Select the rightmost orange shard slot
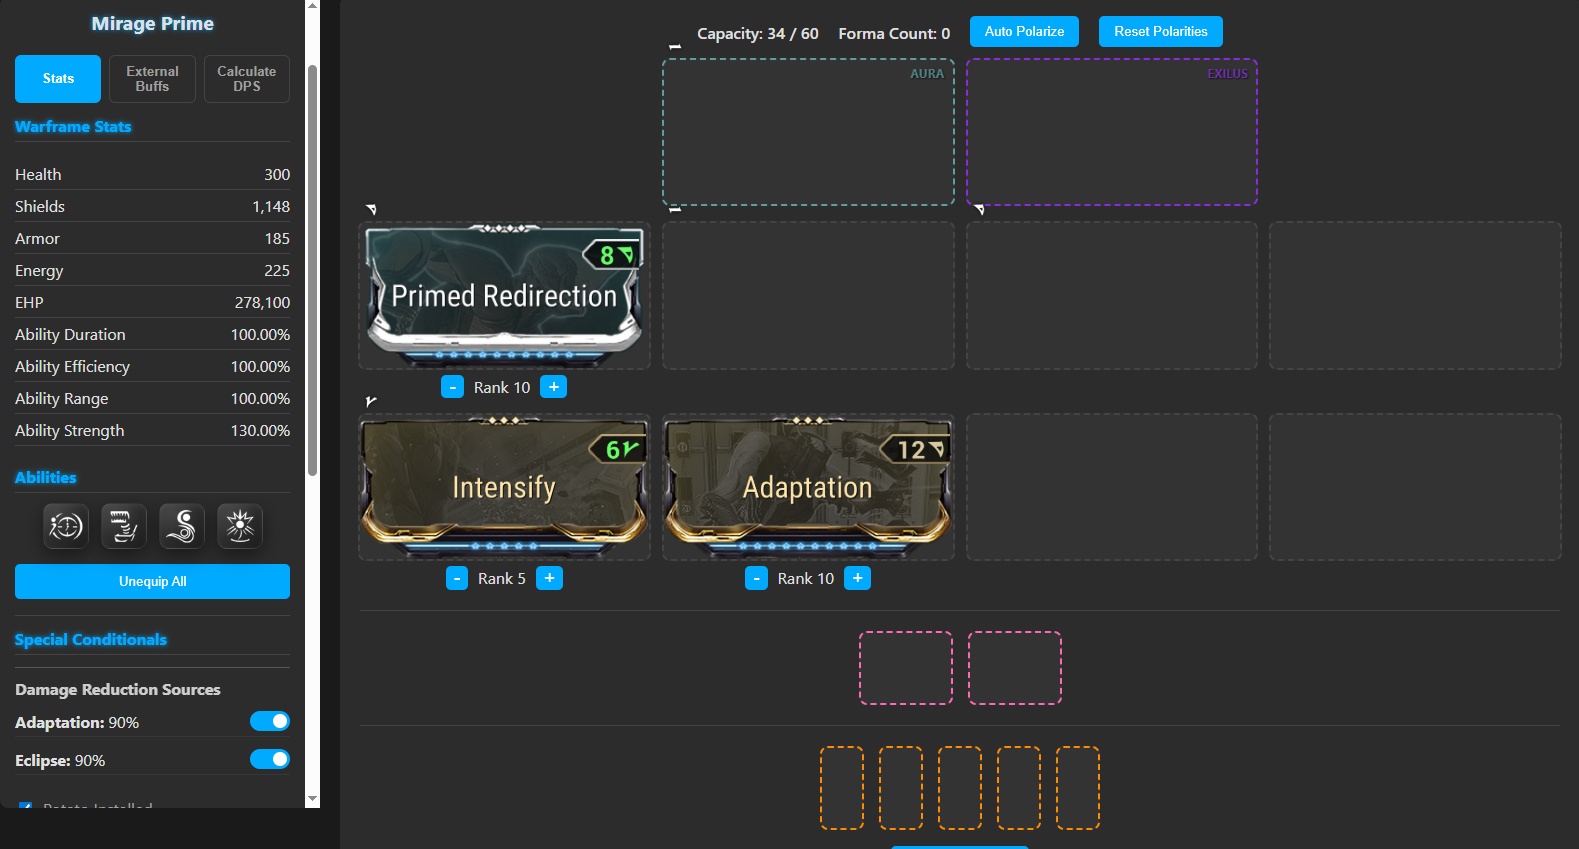 tap(1078, 788)
